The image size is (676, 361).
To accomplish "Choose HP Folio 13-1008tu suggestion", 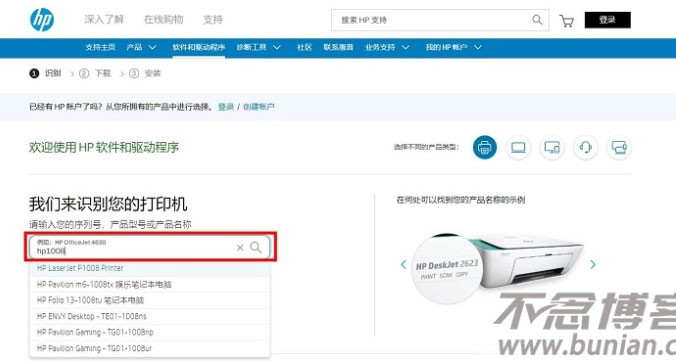I will tap(150, 300).
